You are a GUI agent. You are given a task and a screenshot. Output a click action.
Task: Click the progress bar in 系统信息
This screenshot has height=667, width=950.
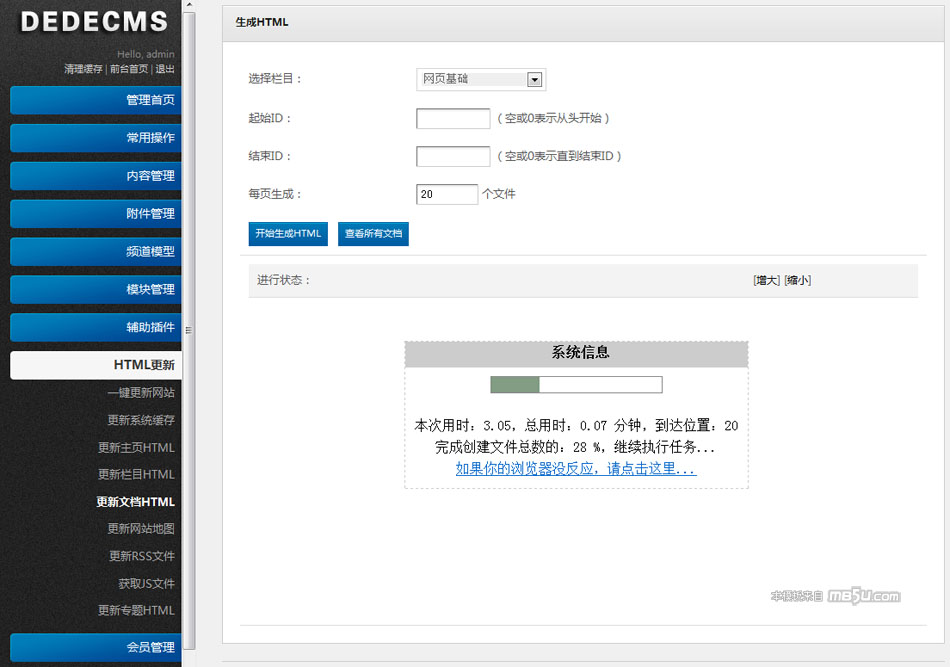click(576, 385)
